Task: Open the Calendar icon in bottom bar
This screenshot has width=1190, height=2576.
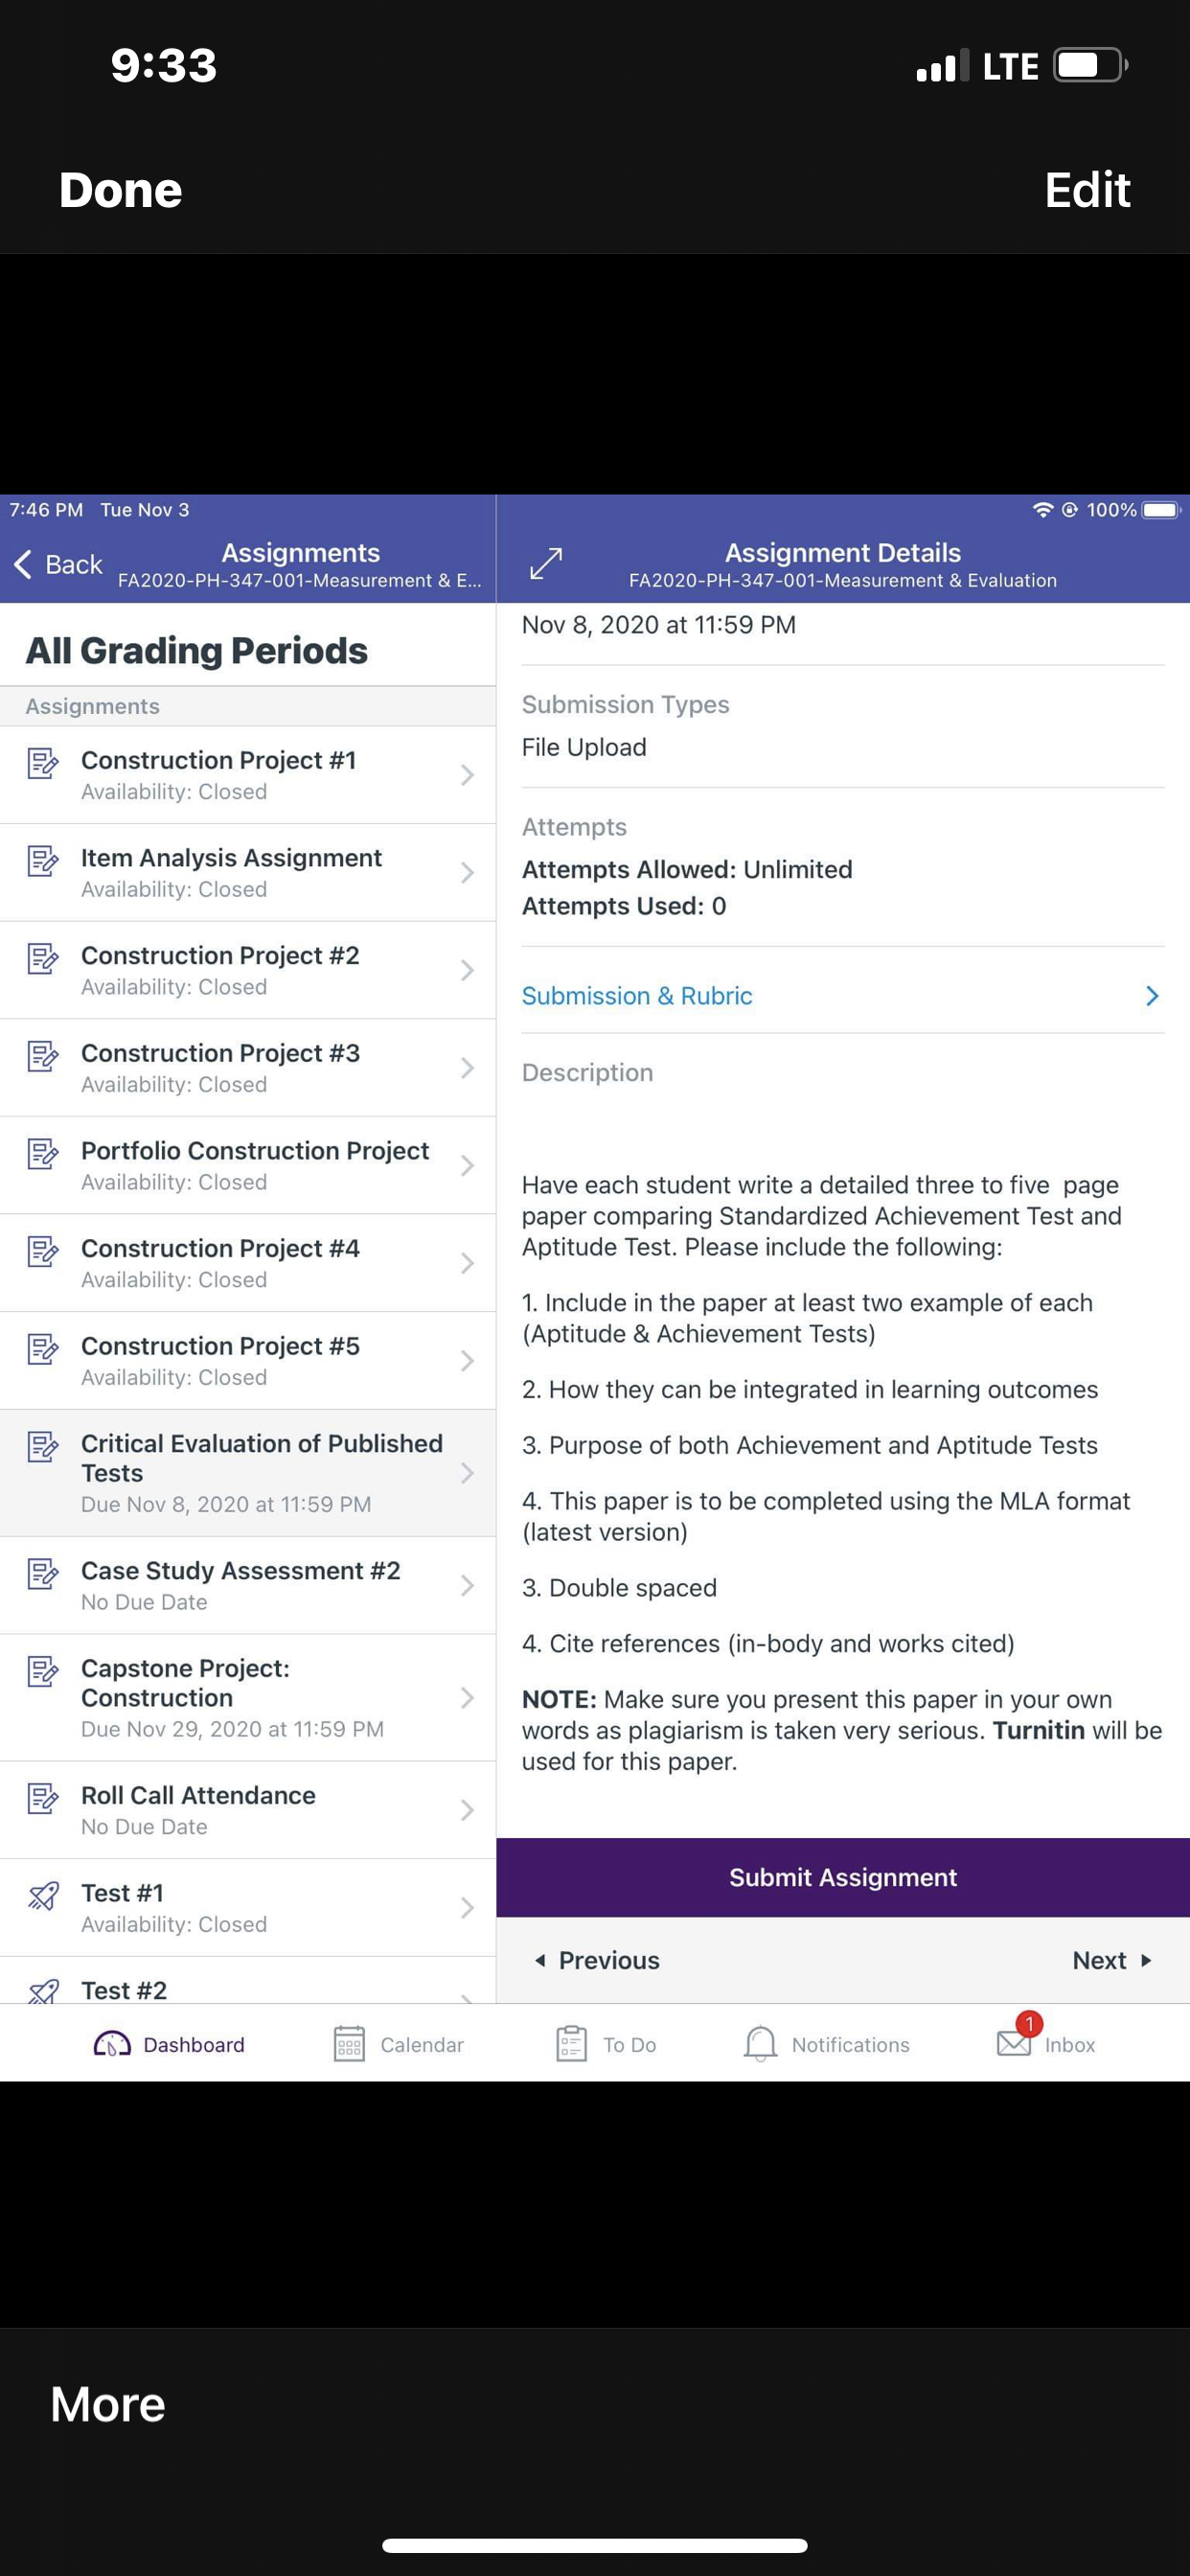Action: (x=349, y=2044)
